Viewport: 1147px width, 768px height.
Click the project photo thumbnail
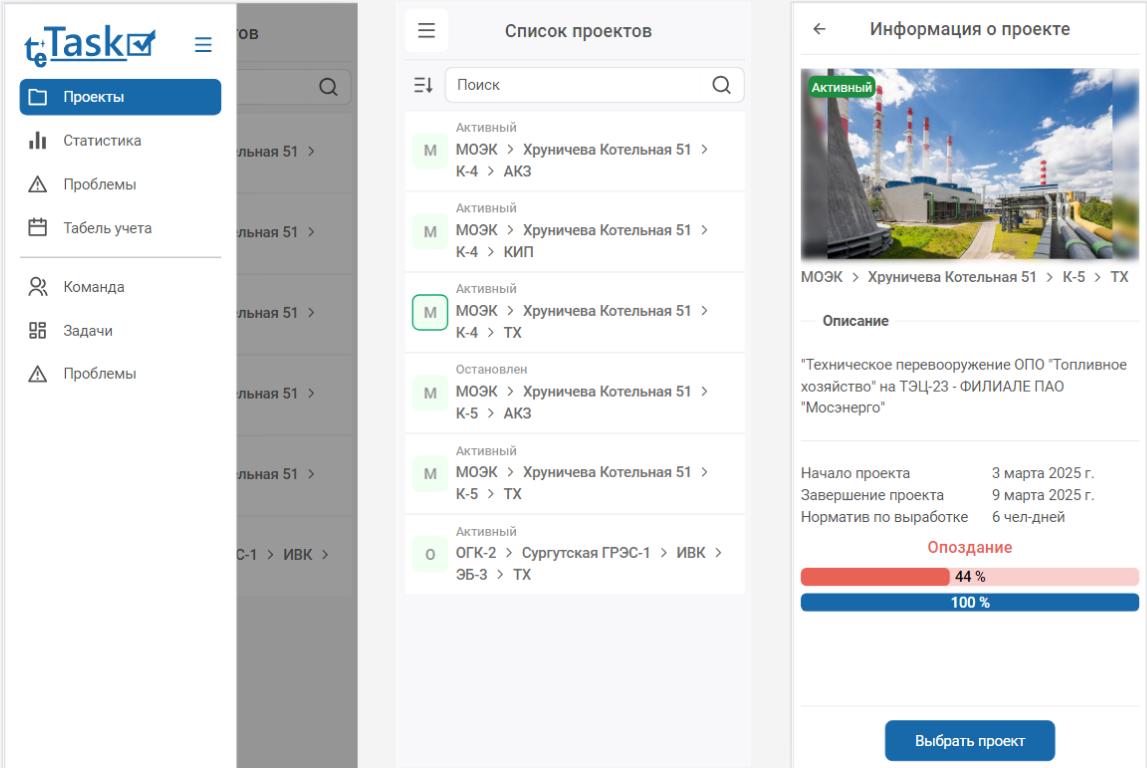point(969,165)
